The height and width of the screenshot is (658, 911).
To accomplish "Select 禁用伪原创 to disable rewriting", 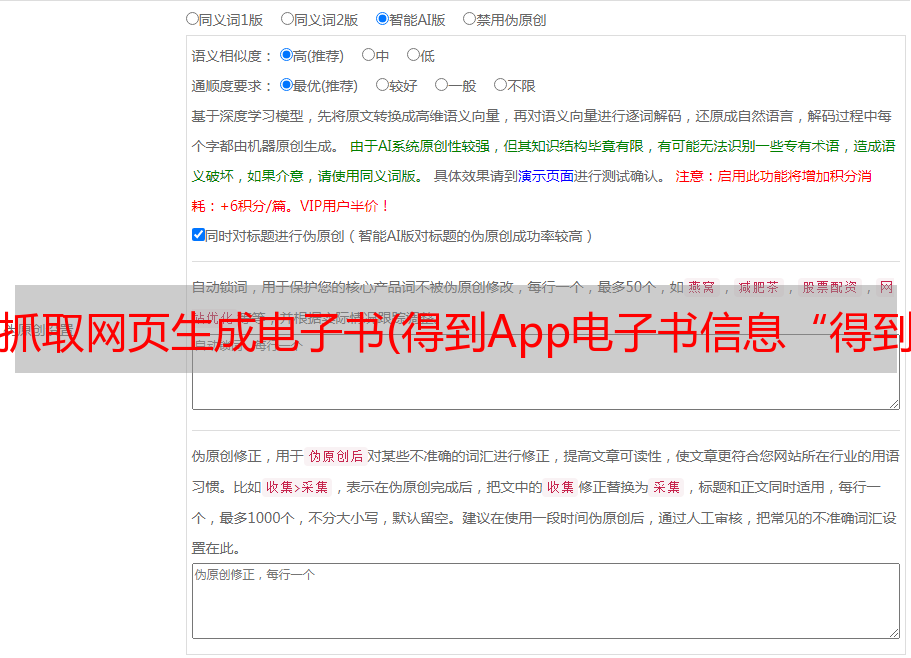I will pyautogui.click(x=469, y=18).
